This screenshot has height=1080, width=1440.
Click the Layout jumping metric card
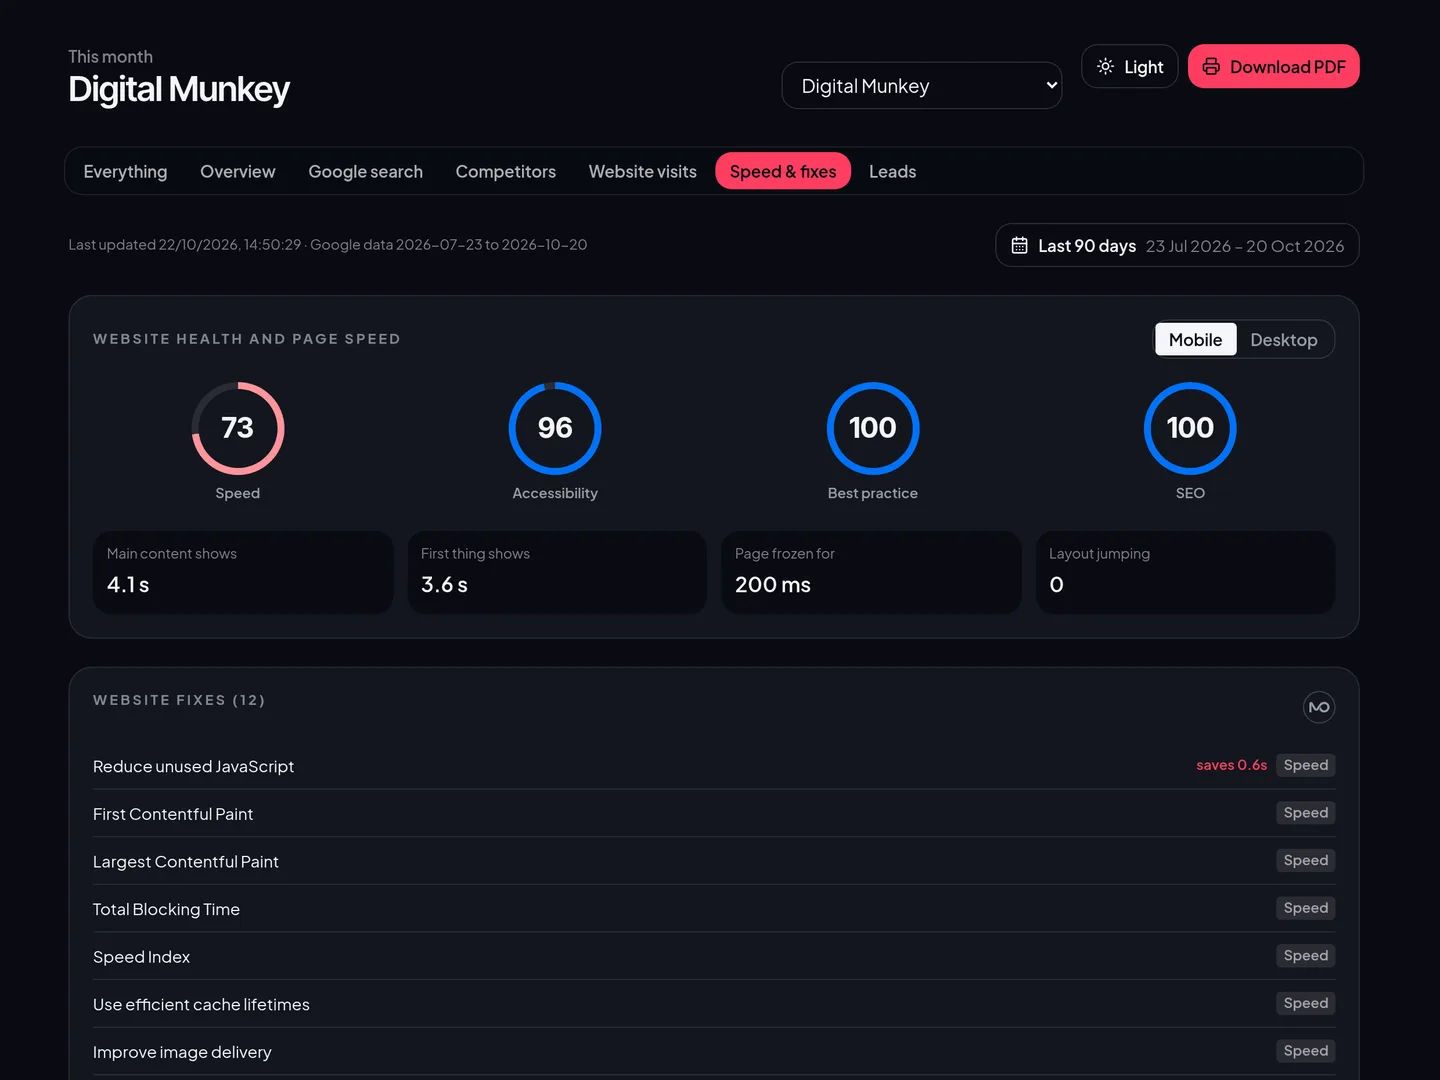[x=1185, y=572]
